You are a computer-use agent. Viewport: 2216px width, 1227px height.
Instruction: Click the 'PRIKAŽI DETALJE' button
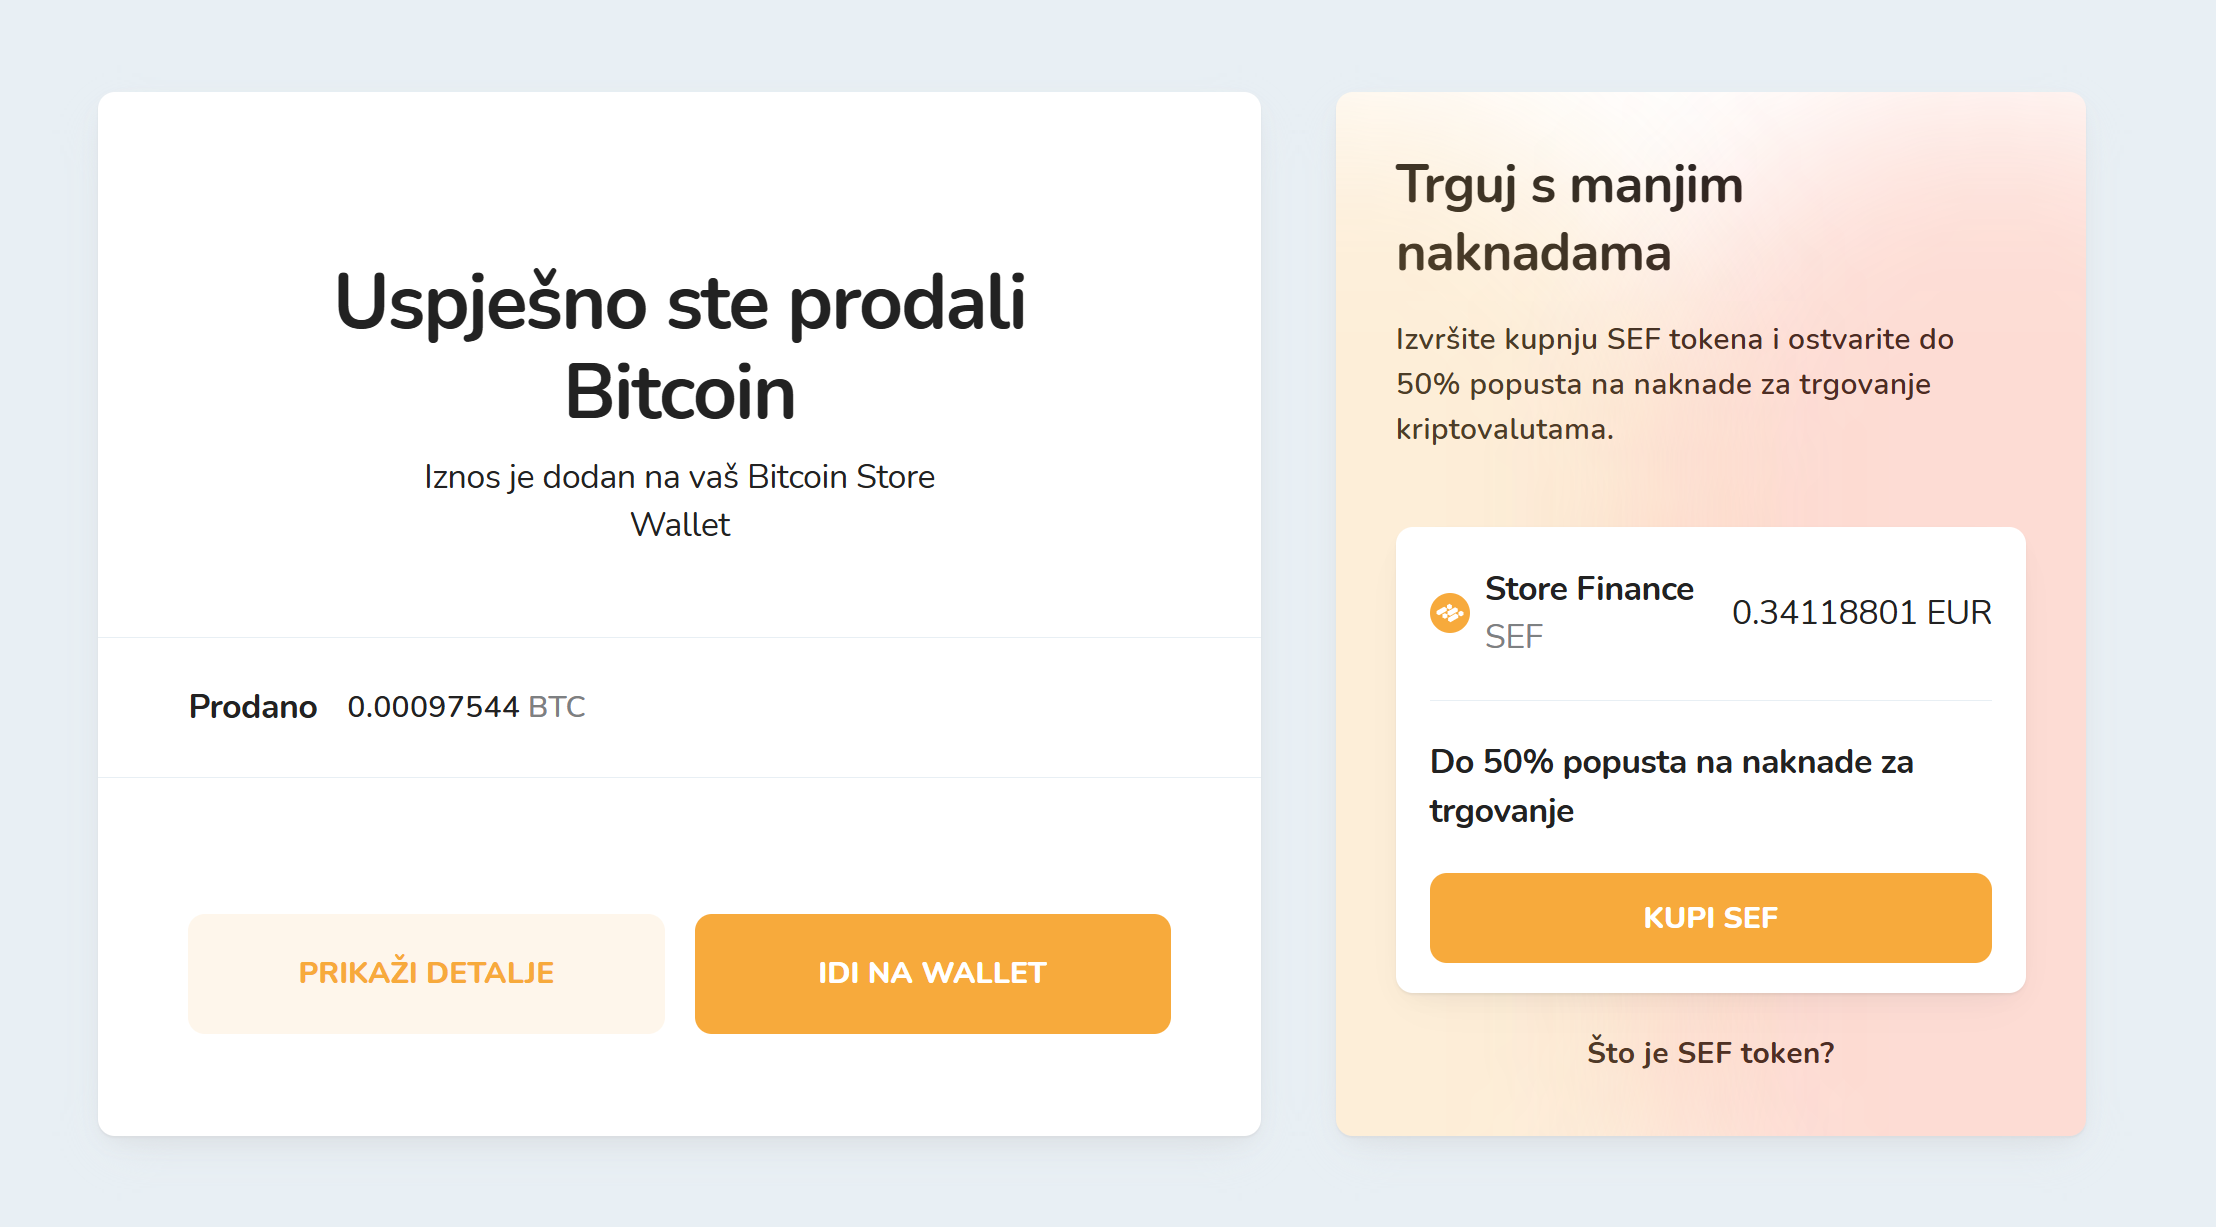(426, 972)
